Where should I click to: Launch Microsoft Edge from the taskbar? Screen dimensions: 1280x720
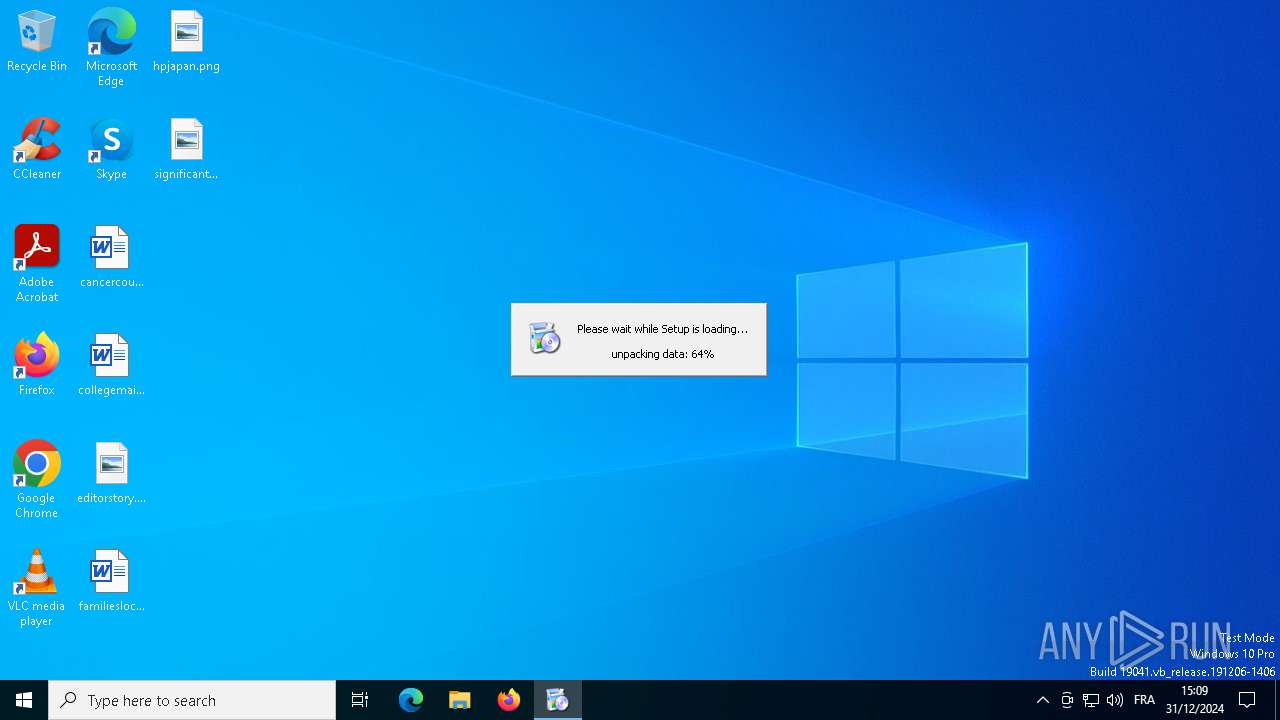tap(411, 700)
